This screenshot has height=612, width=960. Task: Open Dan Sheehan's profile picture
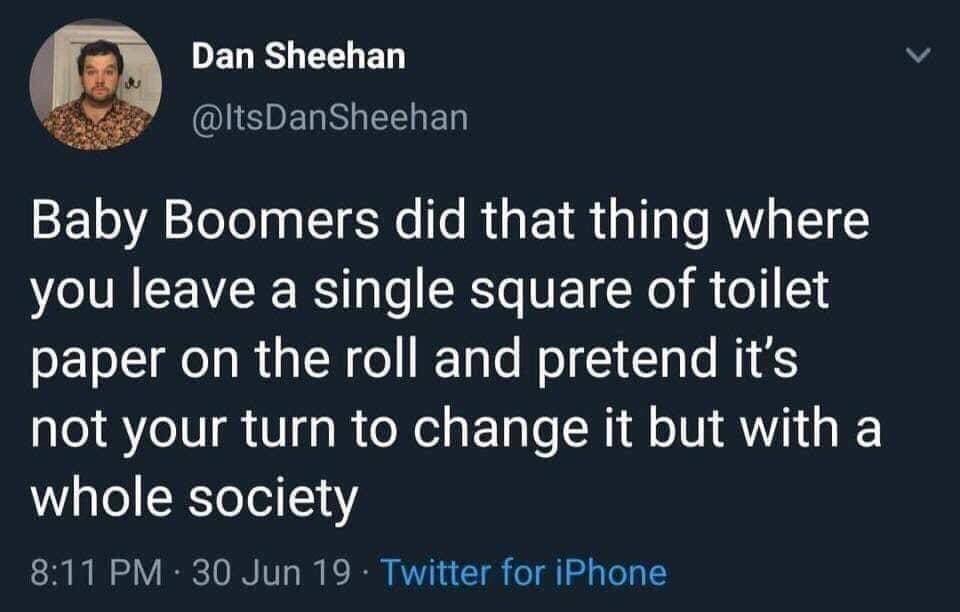click(x=96, y=85)
